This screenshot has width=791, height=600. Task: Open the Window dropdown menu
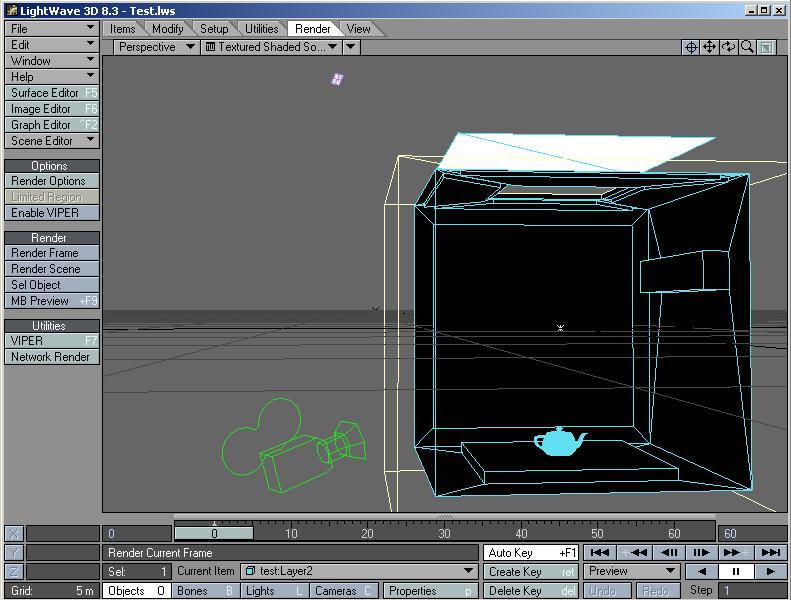[52, 61]
